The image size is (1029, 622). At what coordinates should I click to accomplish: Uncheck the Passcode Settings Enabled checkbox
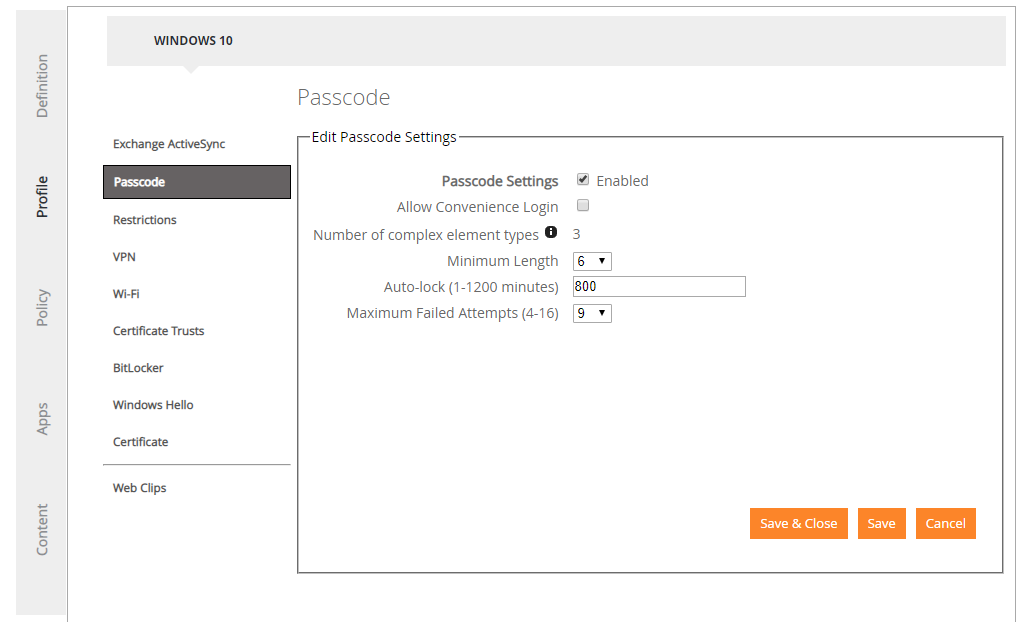pyautogui.click(x=583, y=179)
